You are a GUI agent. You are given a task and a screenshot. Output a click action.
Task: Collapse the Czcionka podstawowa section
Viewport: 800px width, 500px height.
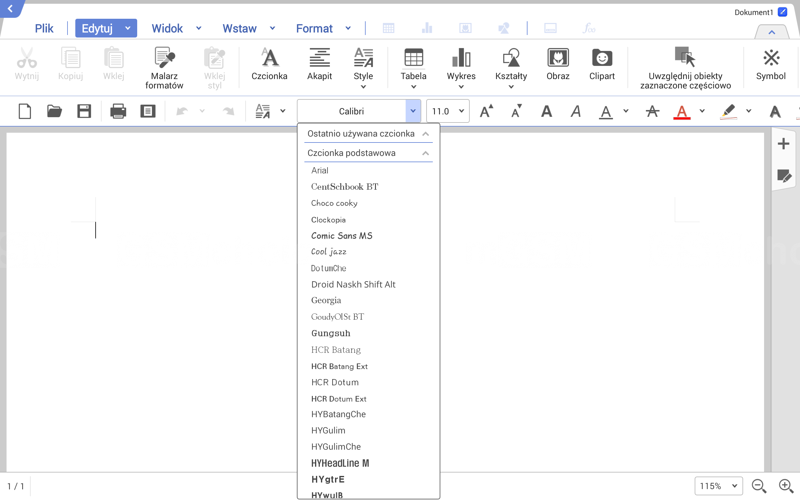tap(425, 153)
